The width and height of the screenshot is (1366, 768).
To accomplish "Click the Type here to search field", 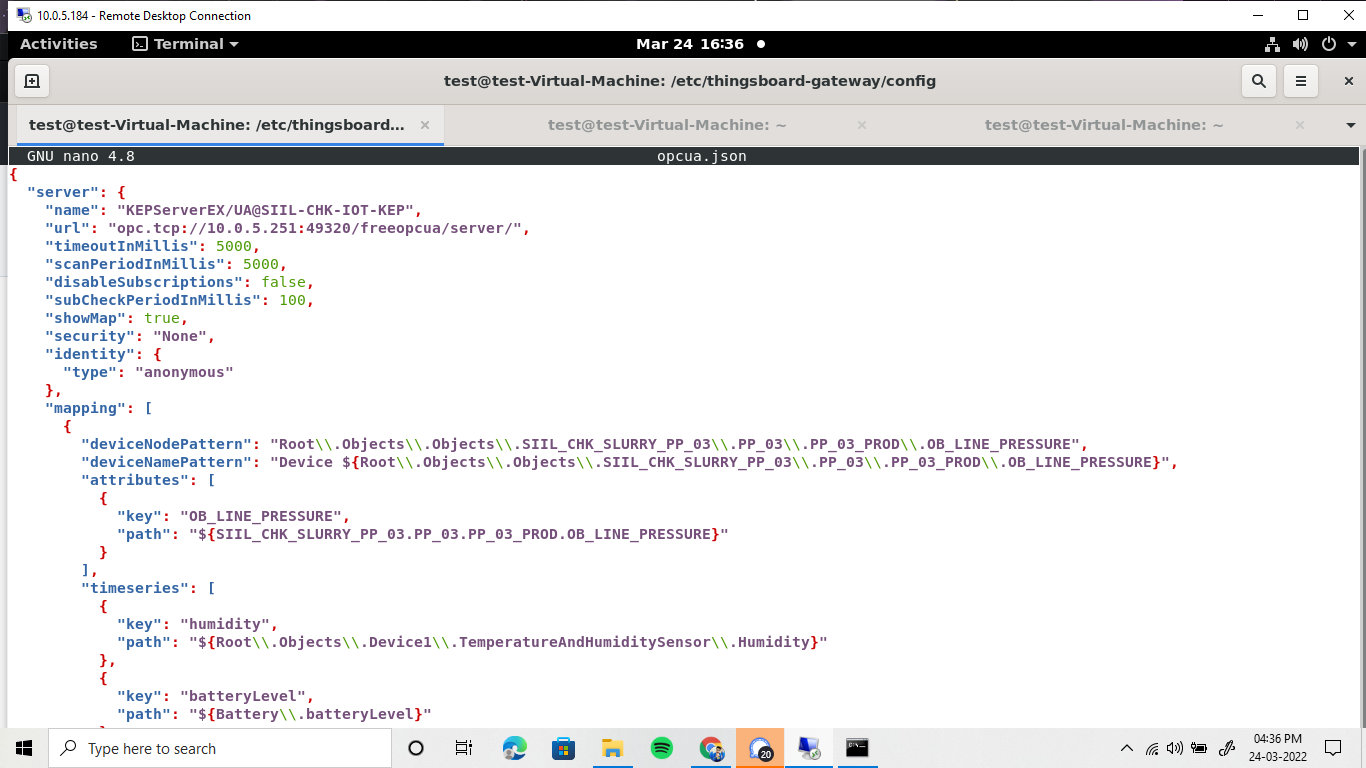I will [x=220, y=748].
